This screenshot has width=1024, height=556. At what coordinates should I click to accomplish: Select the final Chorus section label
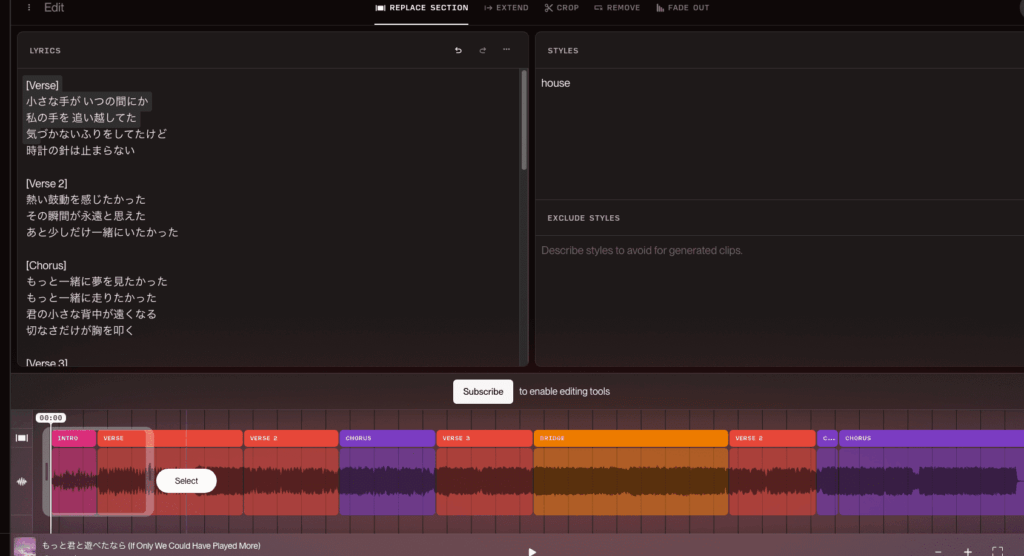[931, 438]
